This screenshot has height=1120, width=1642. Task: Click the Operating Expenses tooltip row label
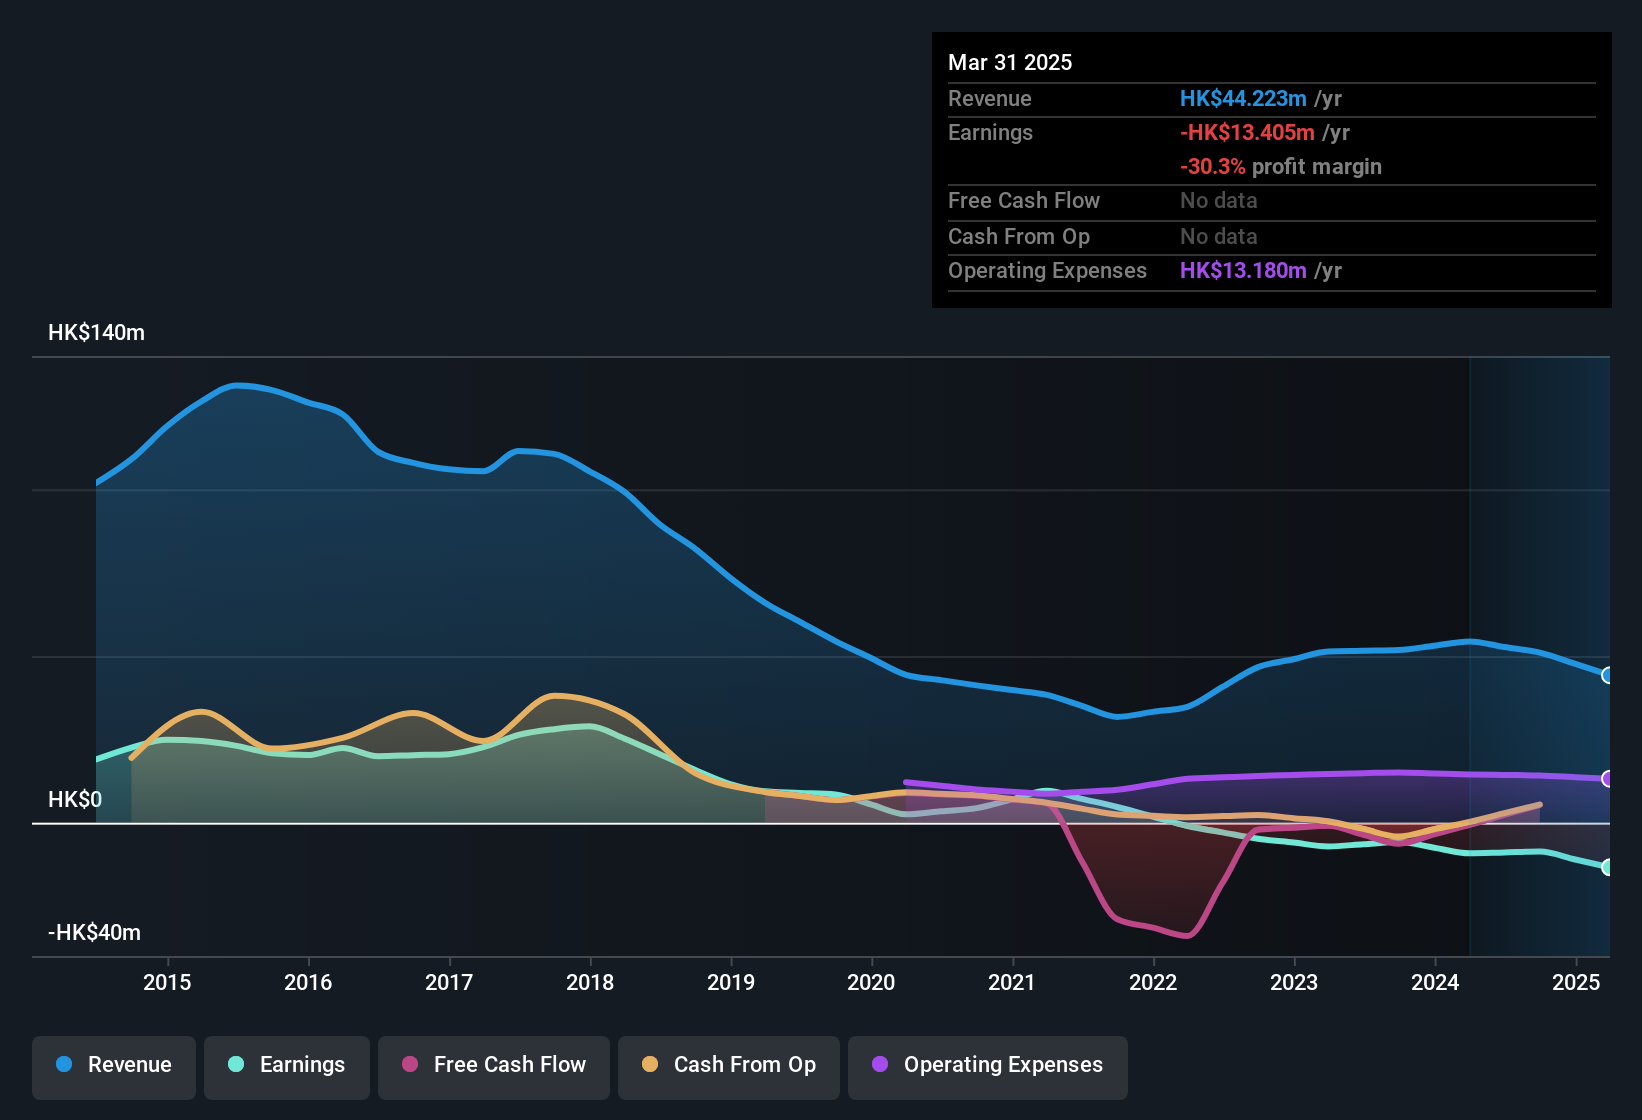1047,270
